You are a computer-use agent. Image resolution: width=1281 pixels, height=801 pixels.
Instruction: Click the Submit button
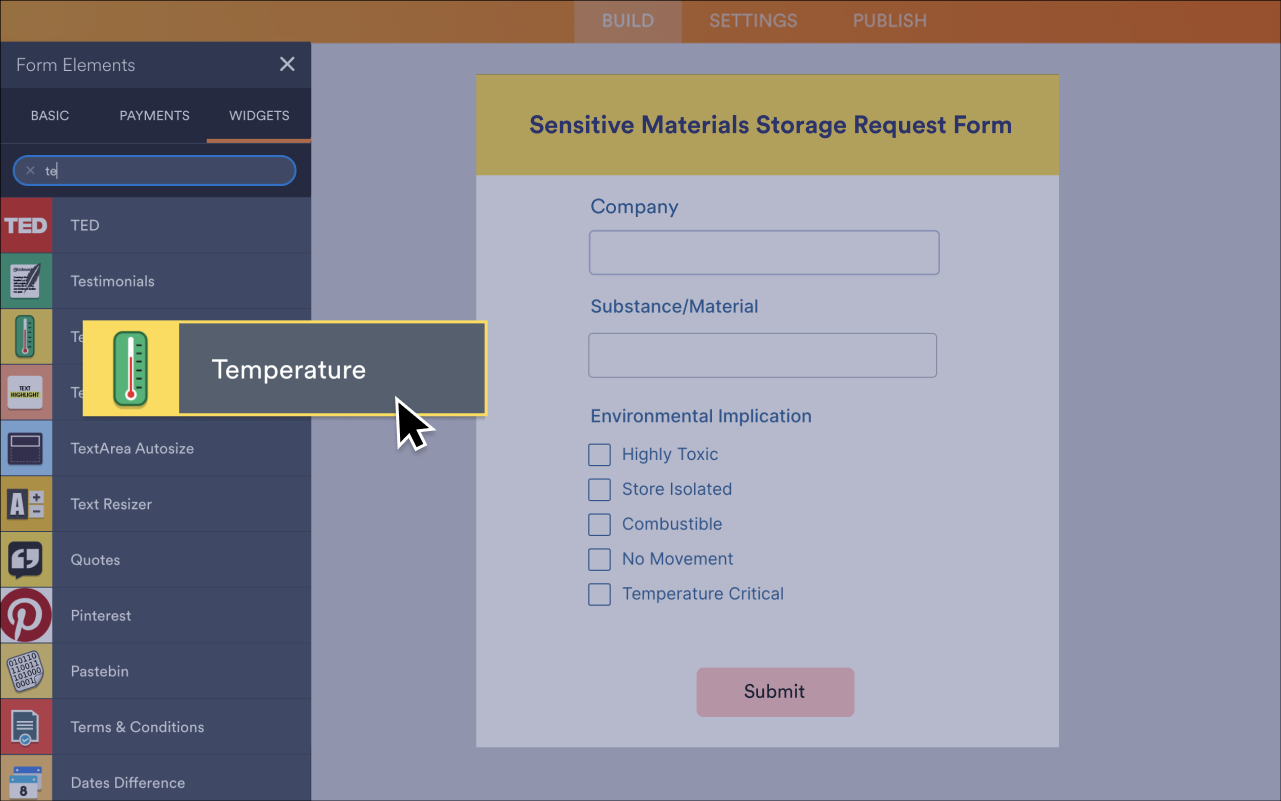775,691
